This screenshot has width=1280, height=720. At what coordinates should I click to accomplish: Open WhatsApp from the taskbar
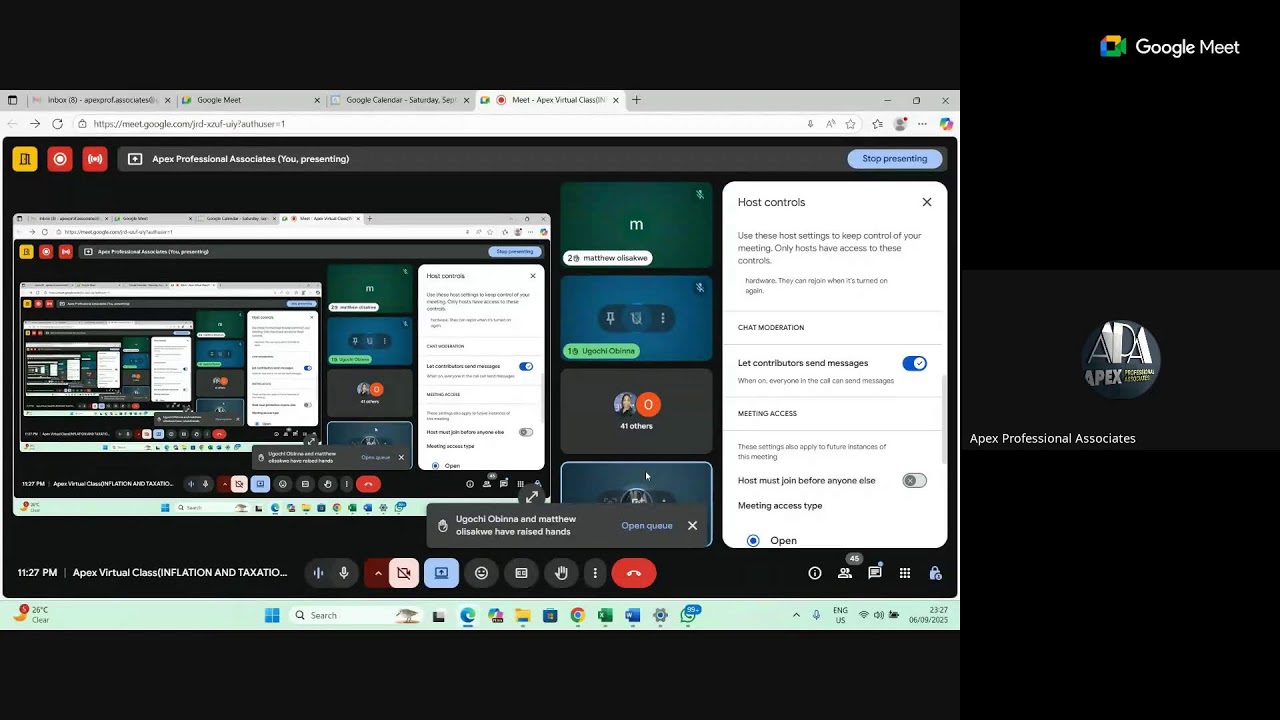688,615
